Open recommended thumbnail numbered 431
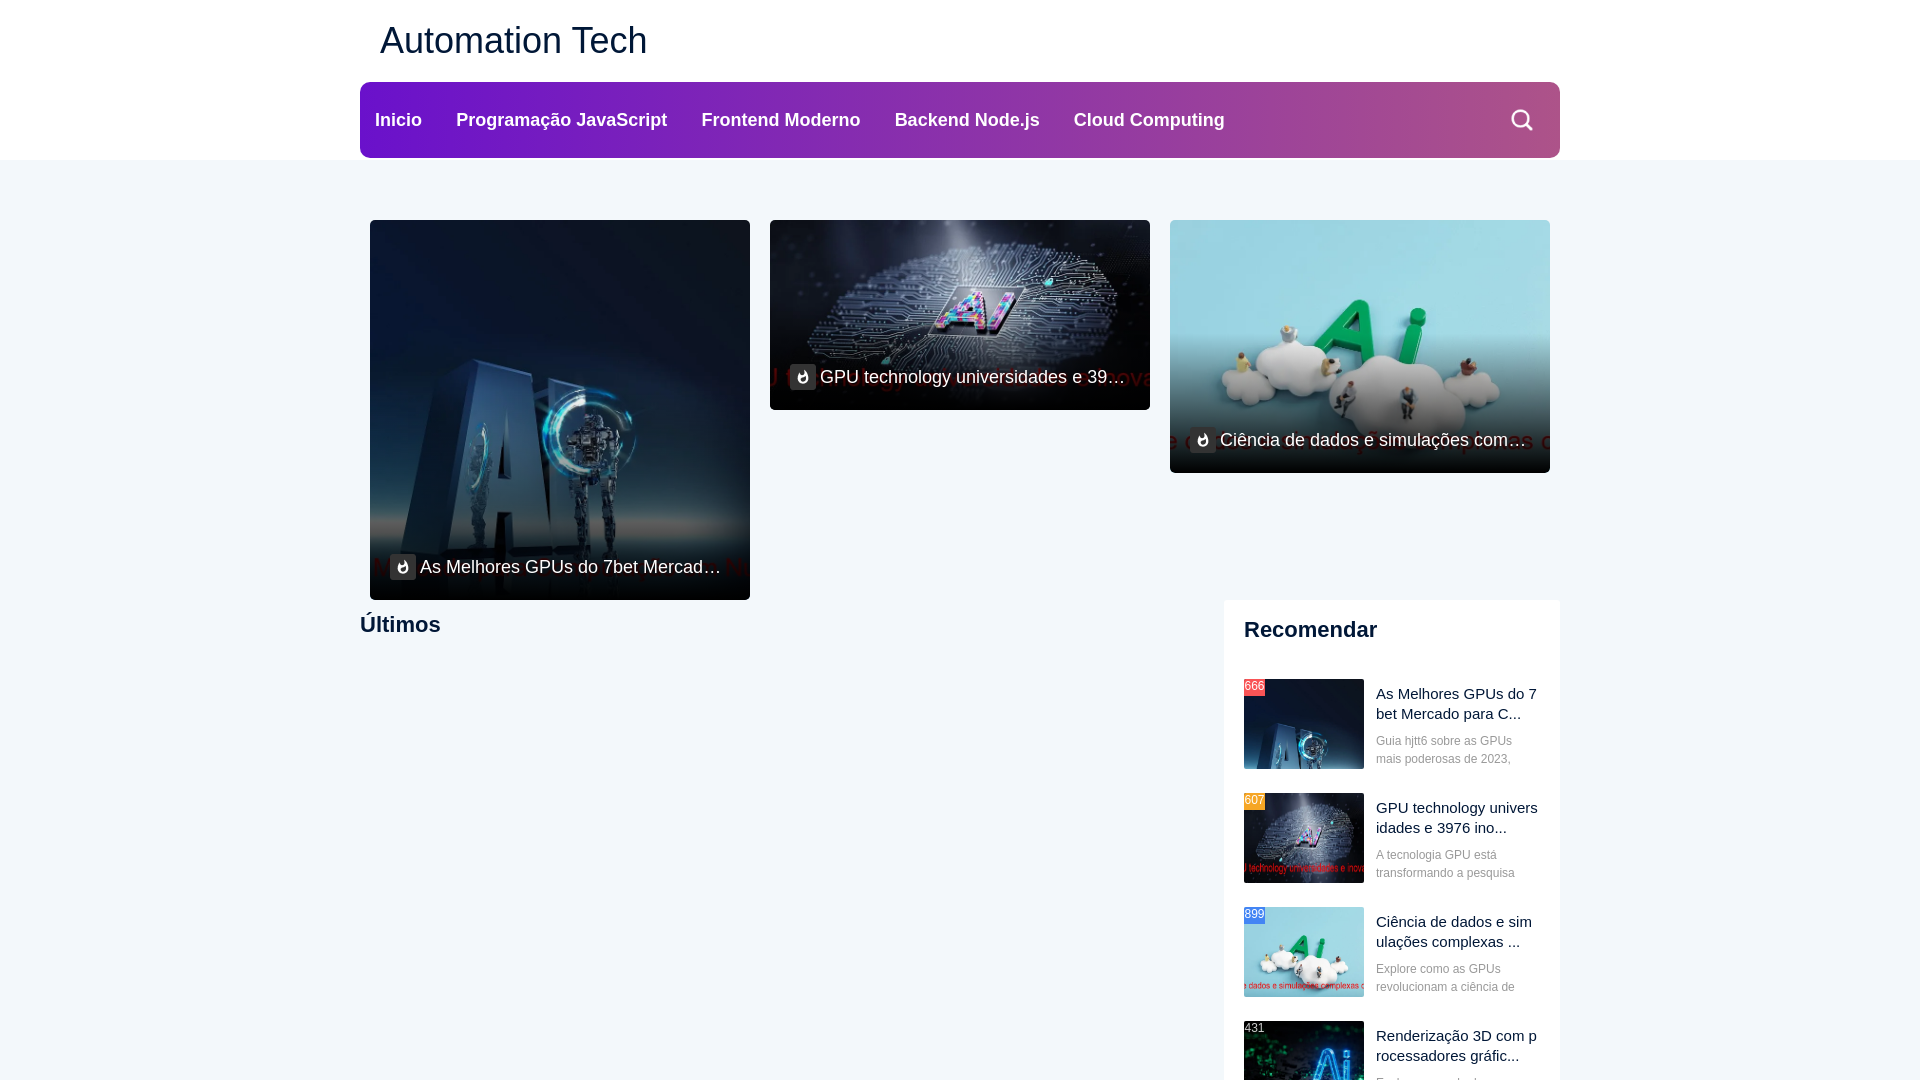 (1304, 1050)
